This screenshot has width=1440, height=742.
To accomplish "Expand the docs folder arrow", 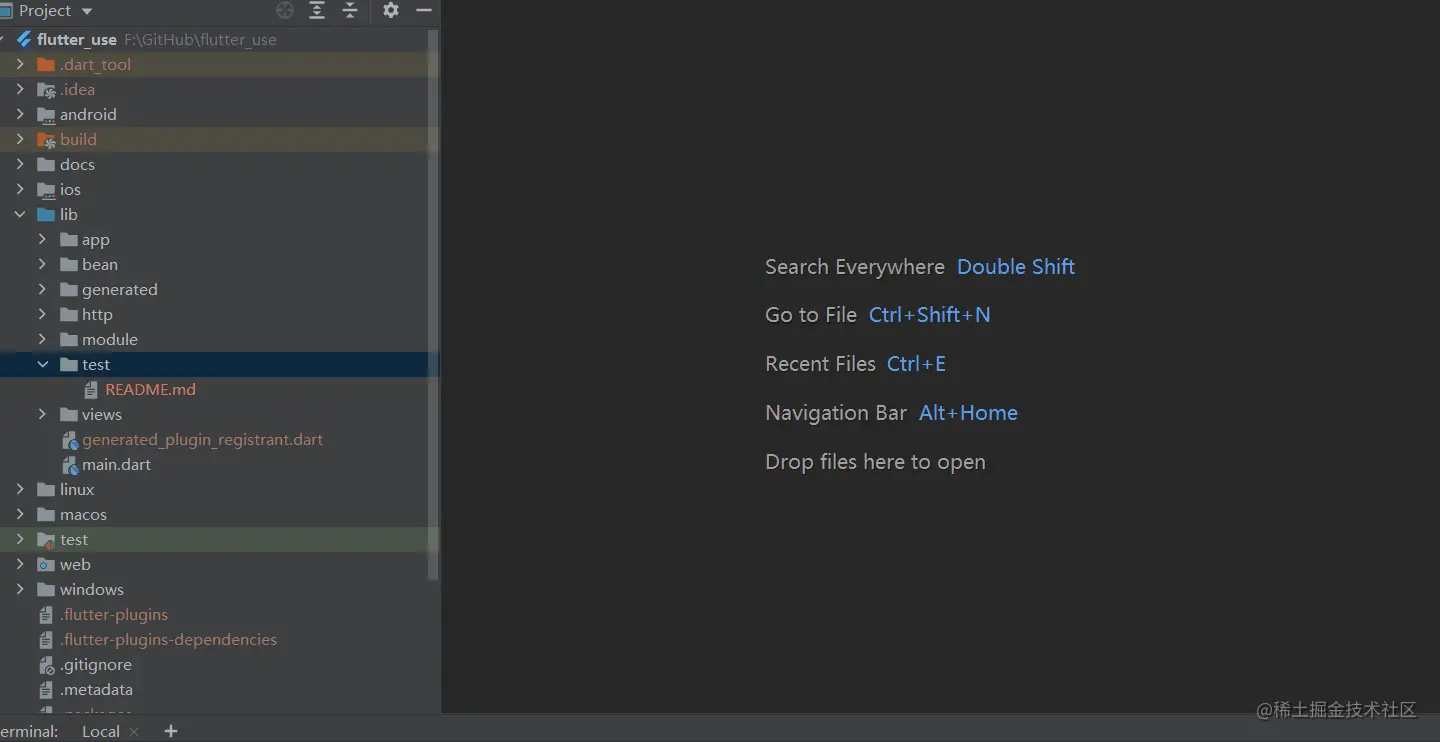I will pyautogui.click(x=20, y=165).
